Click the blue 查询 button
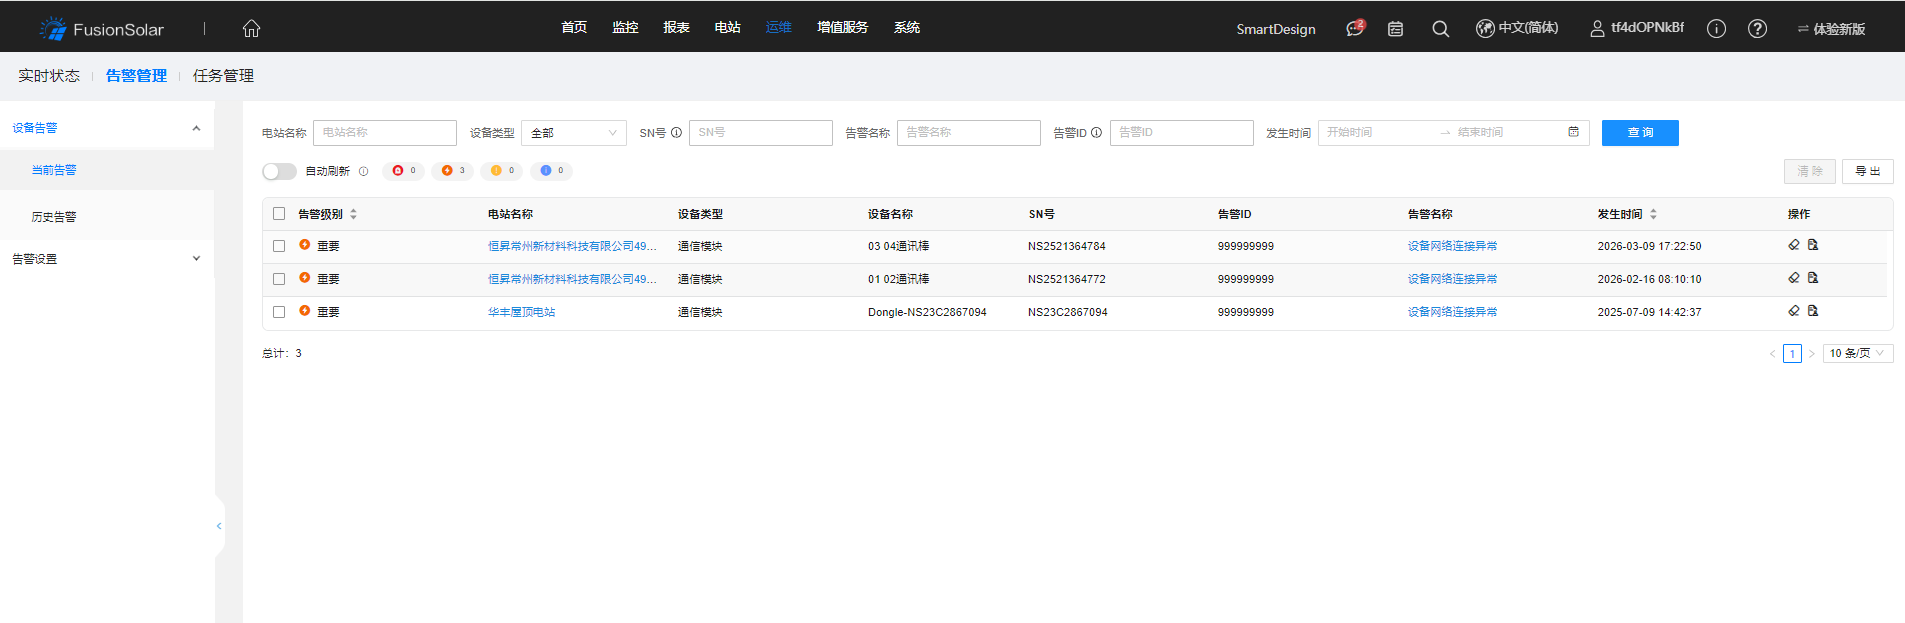Viewport: 1905px width, 623px height. (1639, 133)
